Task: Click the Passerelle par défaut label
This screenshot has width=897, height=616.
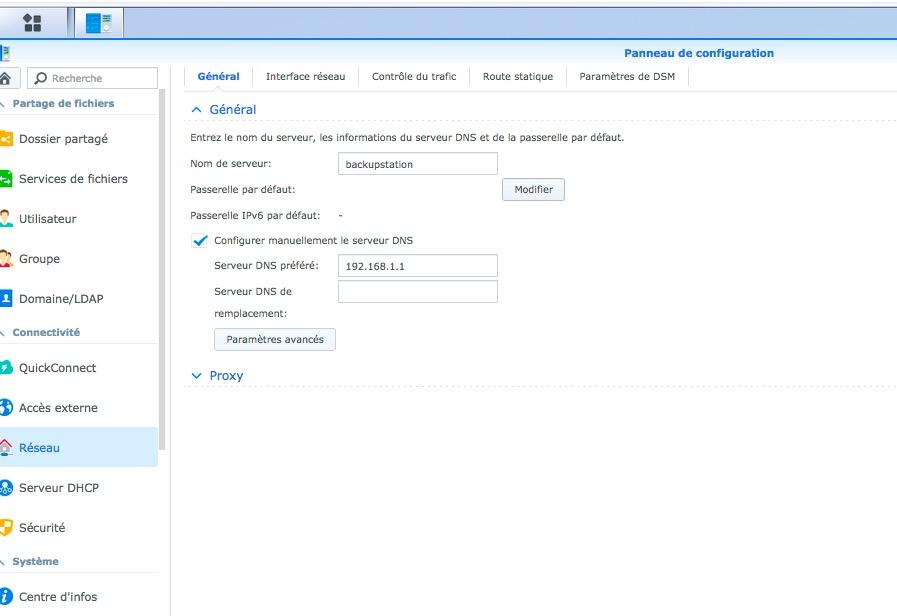Action: [x=243, y=189]
